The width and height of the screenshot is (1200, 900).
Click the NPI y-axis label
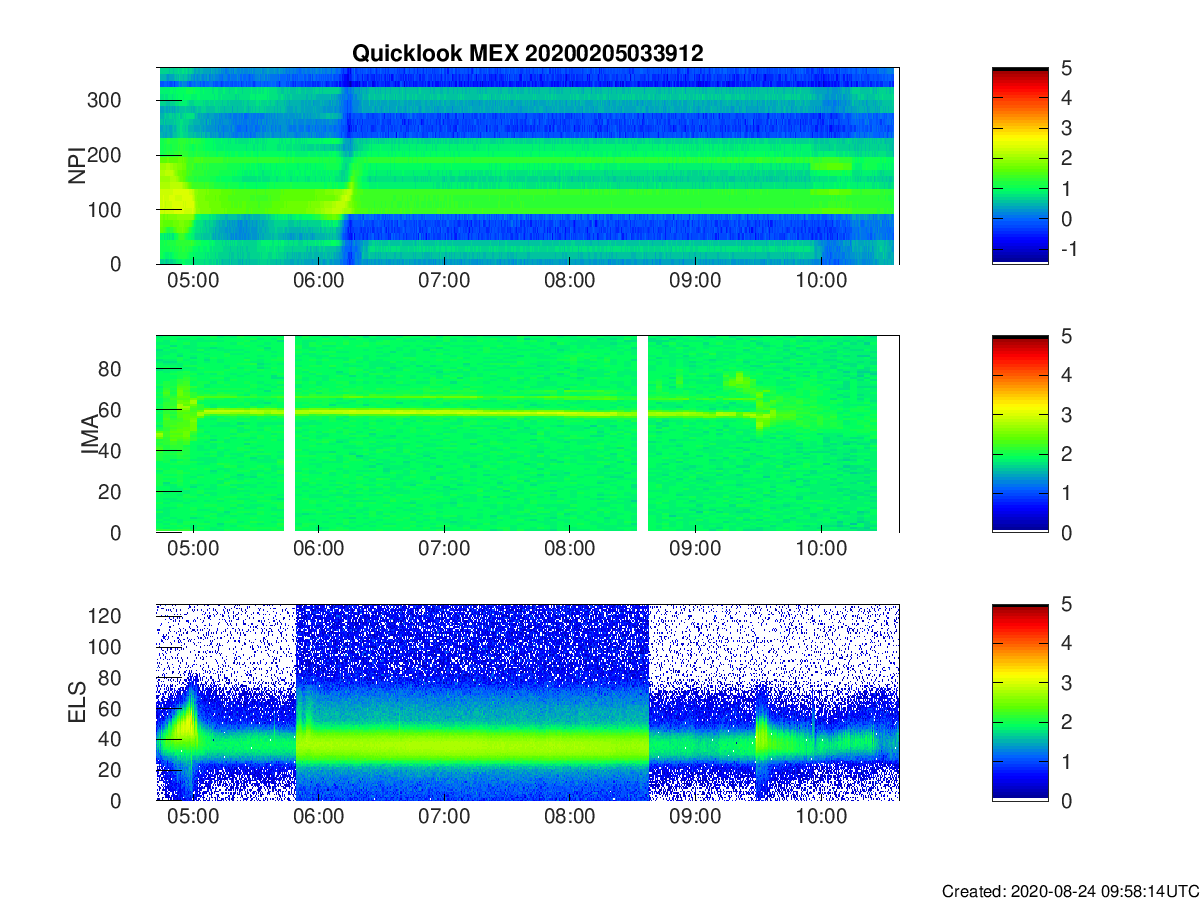[x=76, y=166]
